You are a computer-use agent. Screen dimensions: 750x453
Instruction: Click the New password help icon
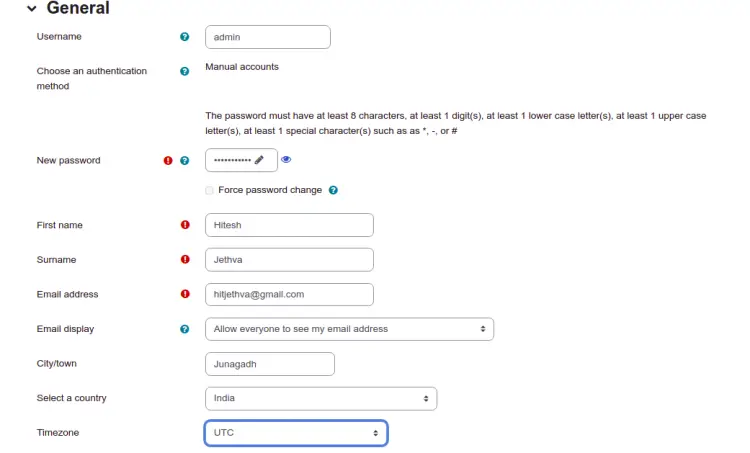185,161
